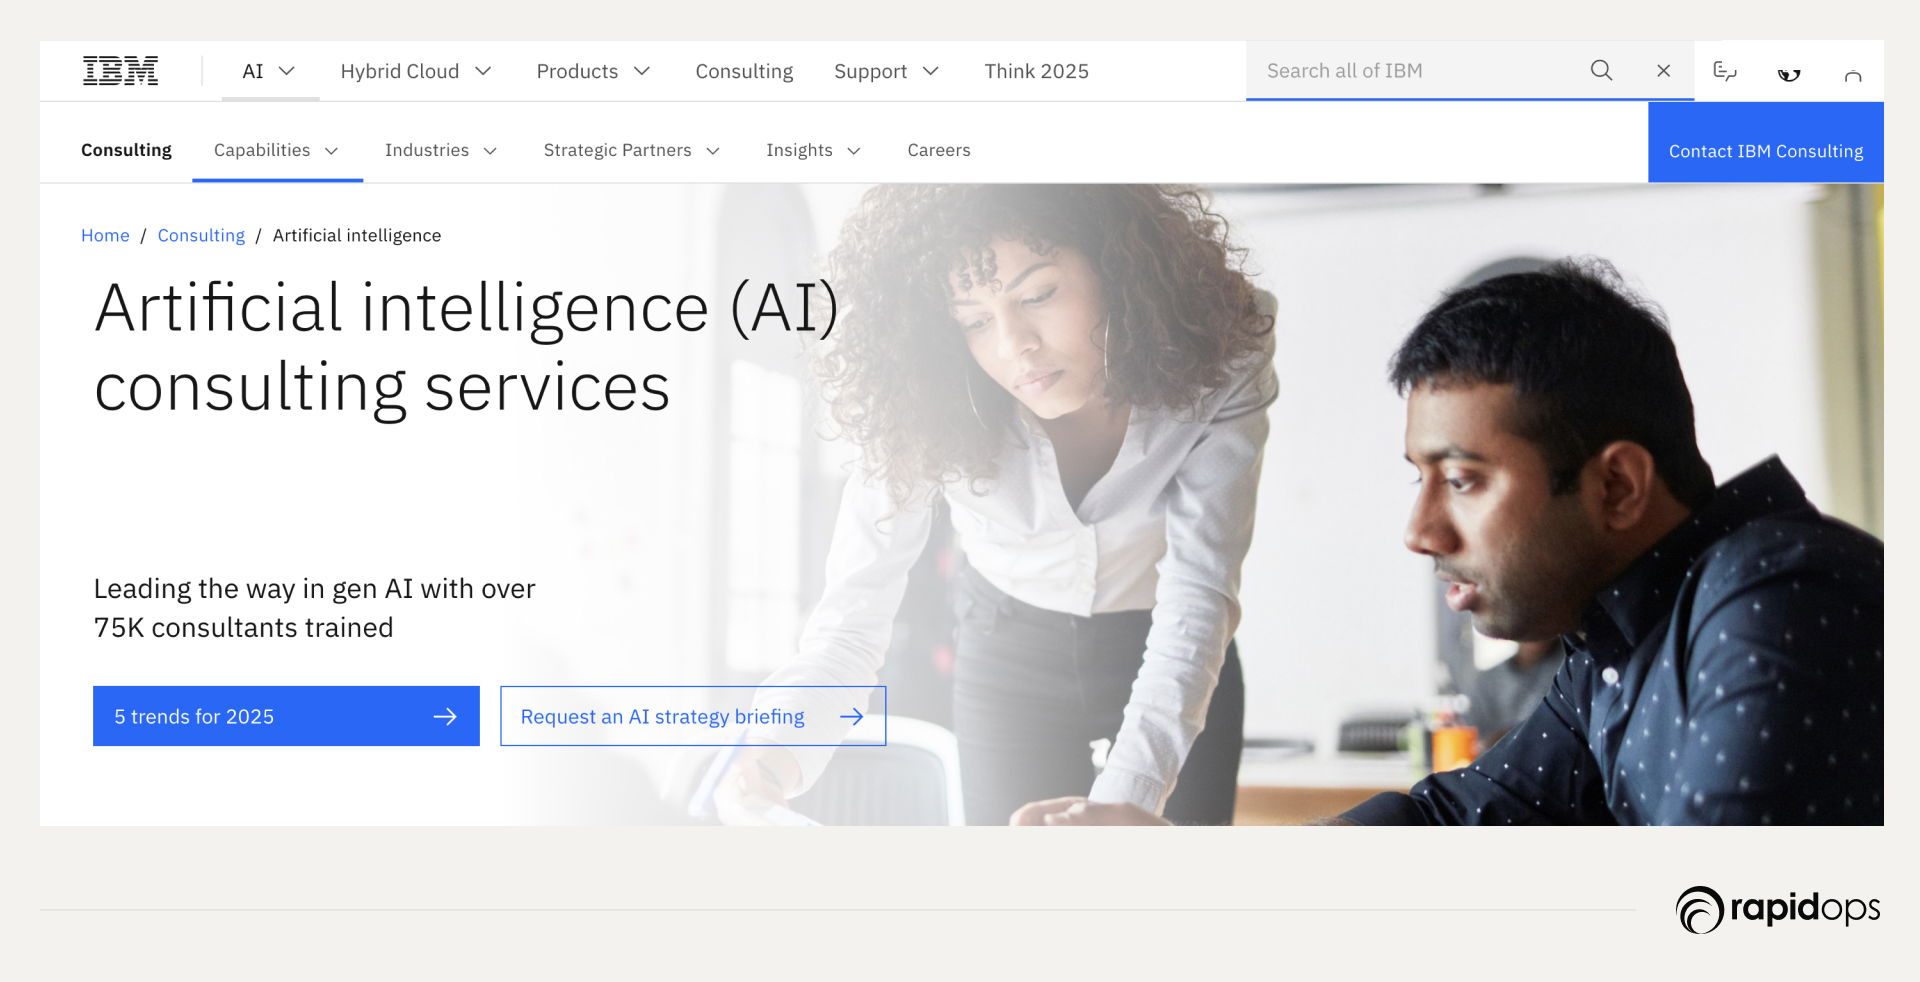
Task: Open the Products dropdown
Action: click(x=594, y=71)
